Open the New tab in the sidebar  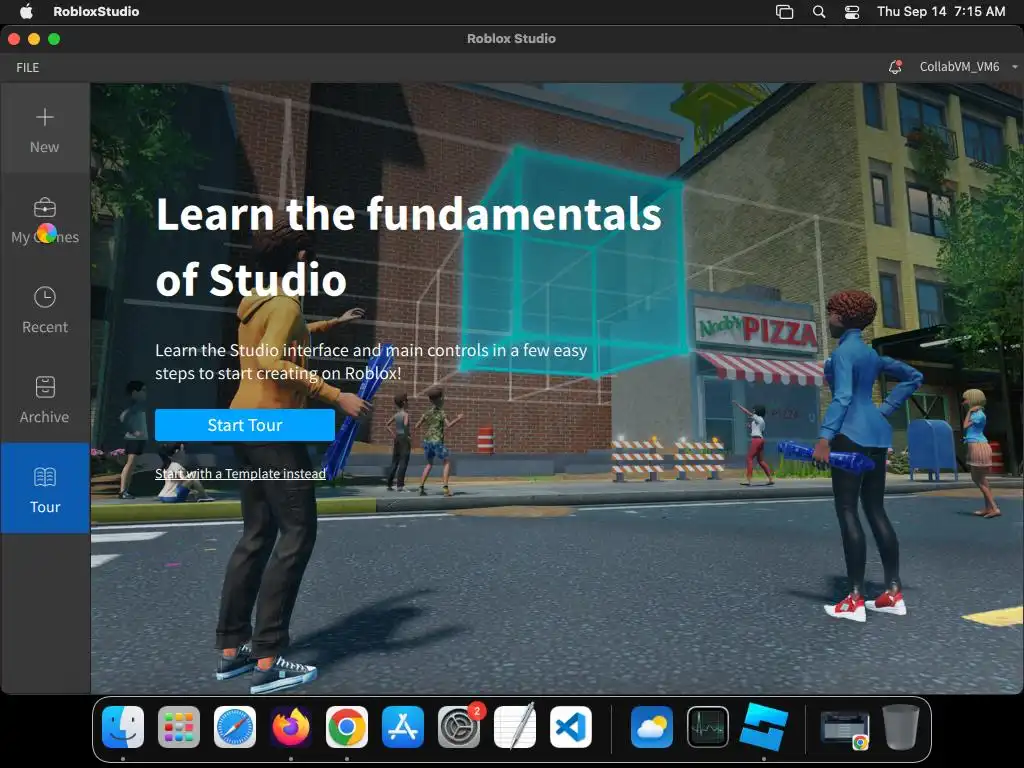(x=44, y=129)
